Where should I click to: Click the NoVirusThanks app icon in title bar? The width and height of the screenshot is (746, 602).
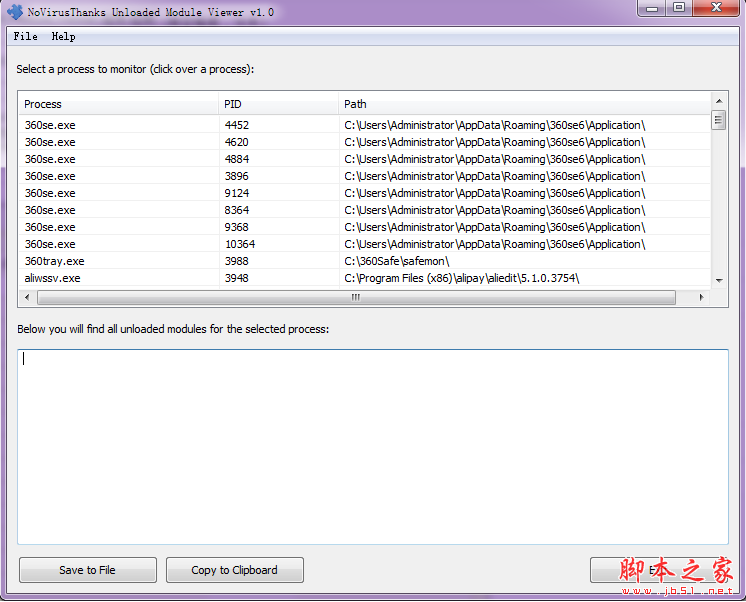(x=15, y=11)
